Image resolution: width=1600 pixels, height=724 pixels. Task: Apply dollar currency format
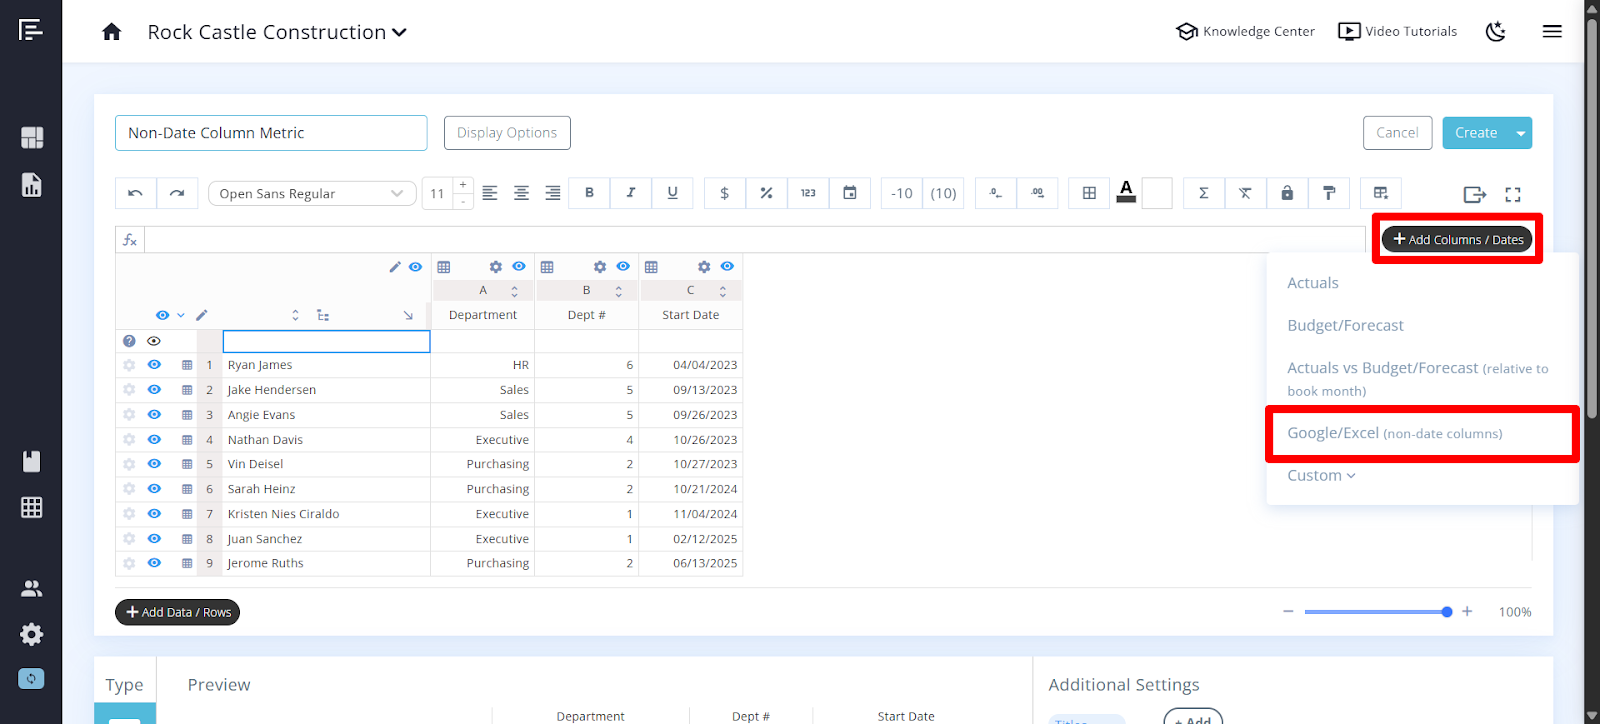[724, 193]
